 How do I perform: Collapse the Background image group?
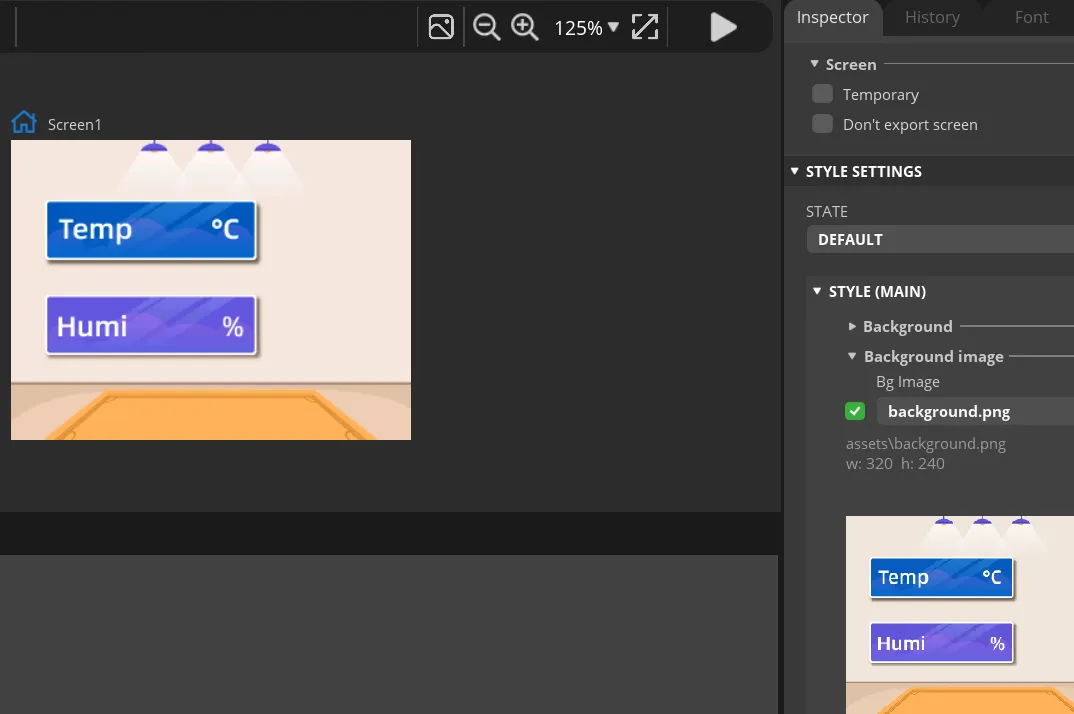[x=852, y=356]
